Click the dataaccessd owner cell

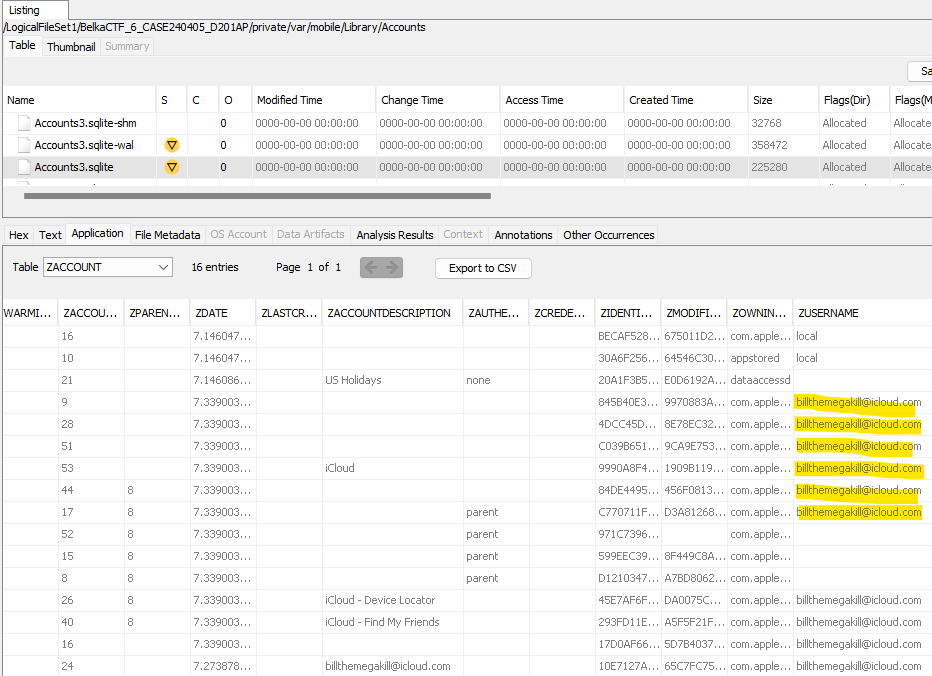coord(760,380)
